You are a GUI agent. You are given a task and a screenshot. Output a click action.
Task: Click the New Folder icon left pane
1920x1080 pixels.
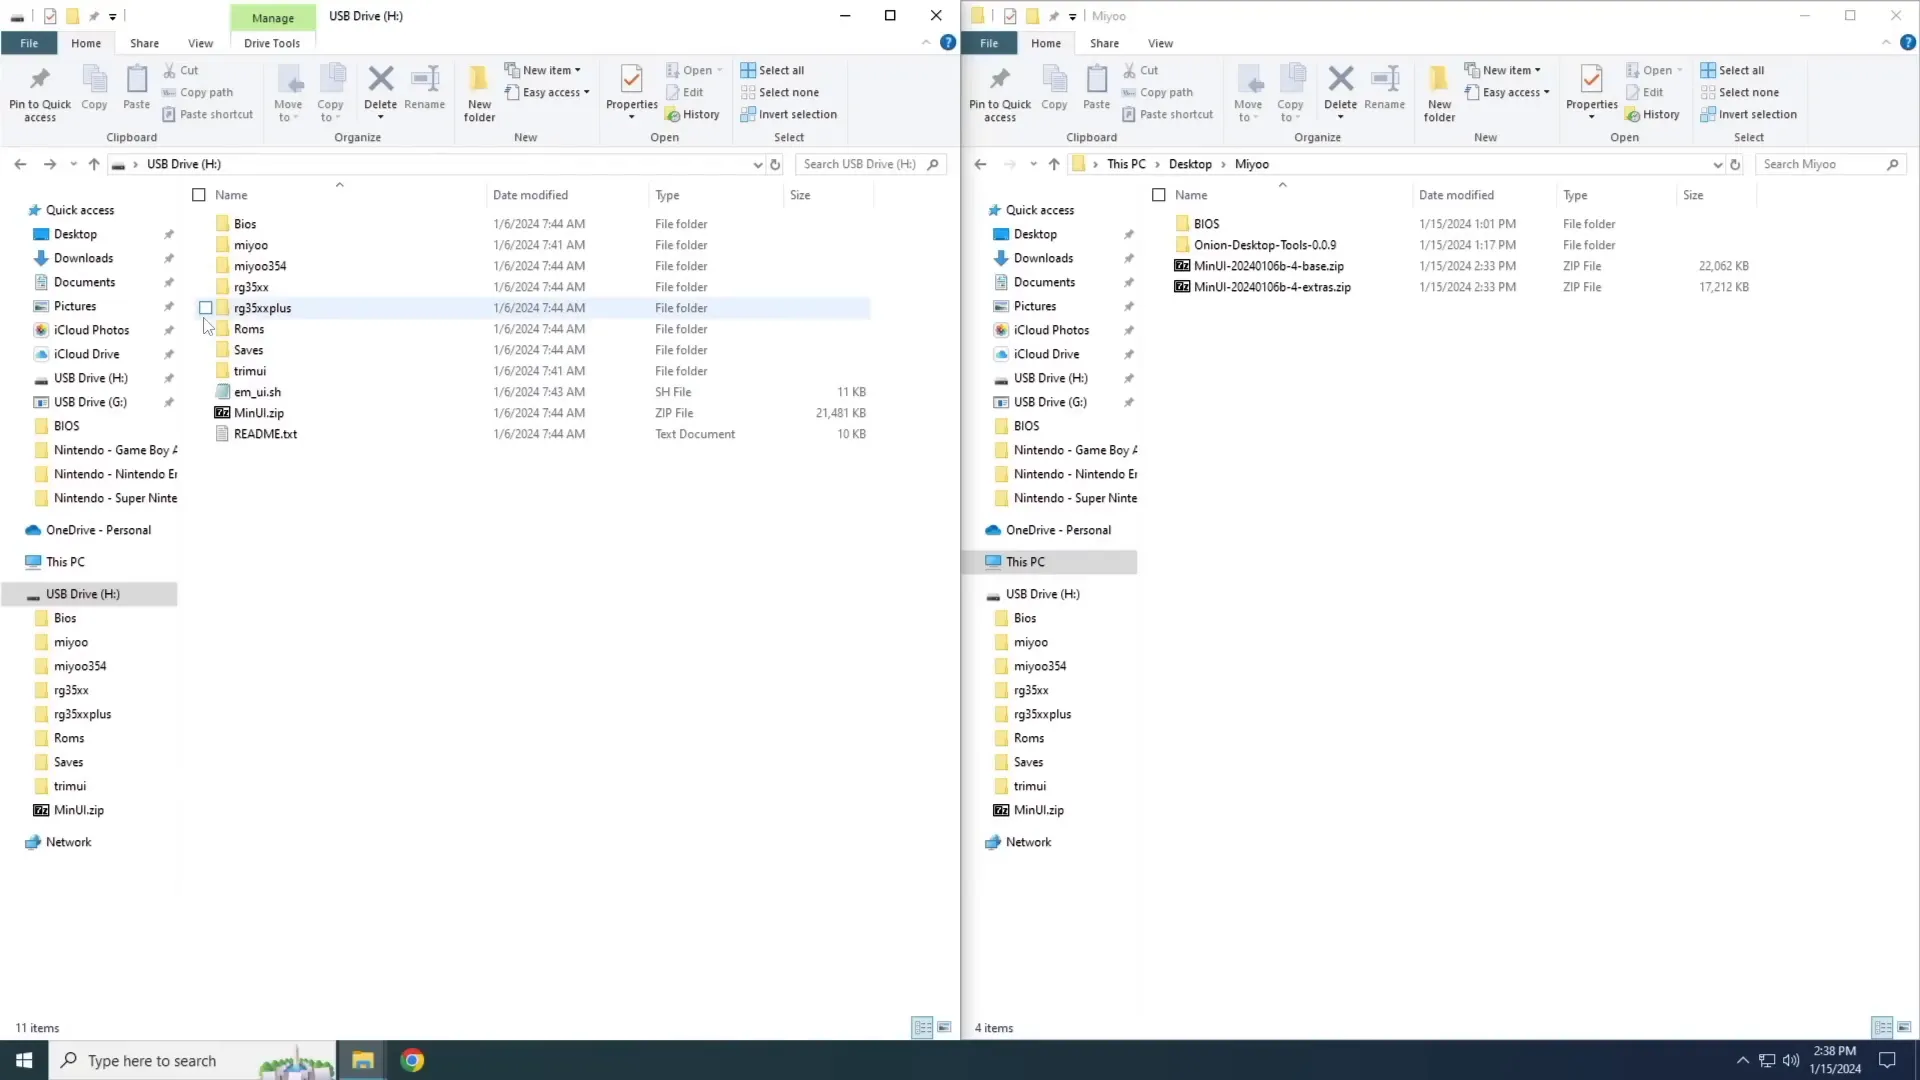click(479, 90)
